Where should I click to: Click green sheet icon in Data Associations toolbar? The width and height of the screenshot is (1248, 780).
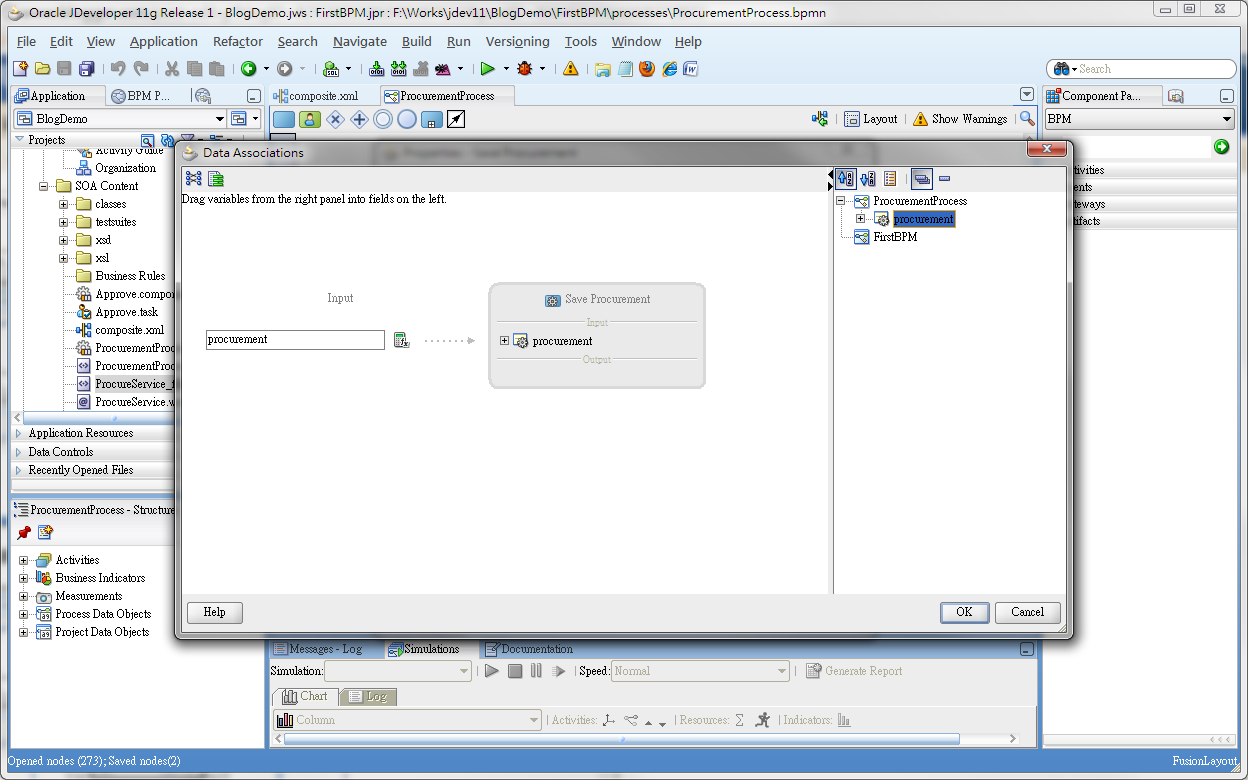point(216,179)
